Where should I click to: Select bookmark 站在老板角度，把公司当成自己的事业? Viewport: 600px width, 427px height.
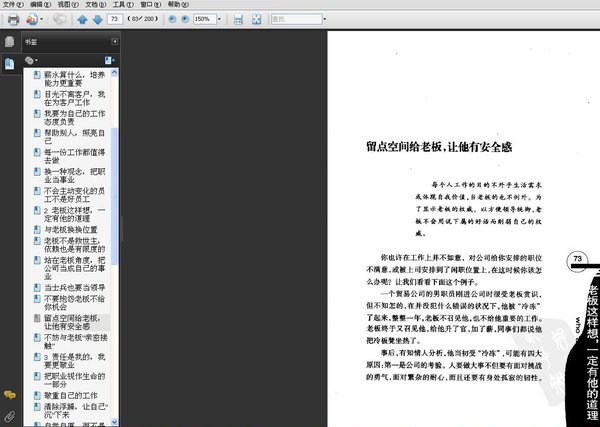74,268
